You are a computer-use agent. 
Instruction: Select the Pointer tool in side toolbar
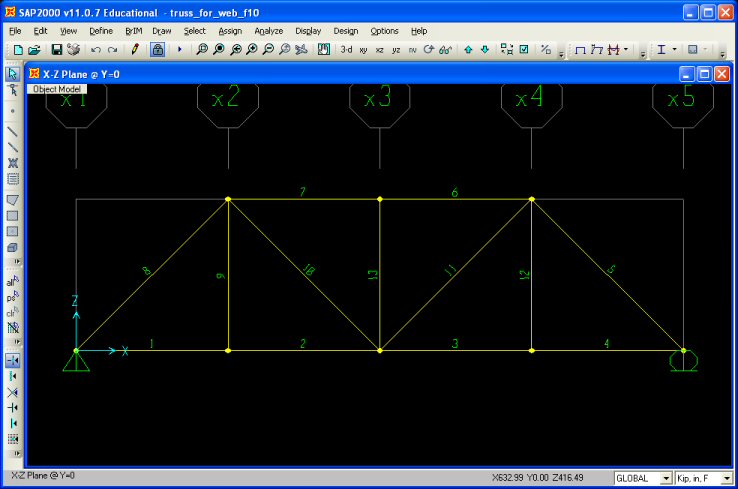point(13,73)
